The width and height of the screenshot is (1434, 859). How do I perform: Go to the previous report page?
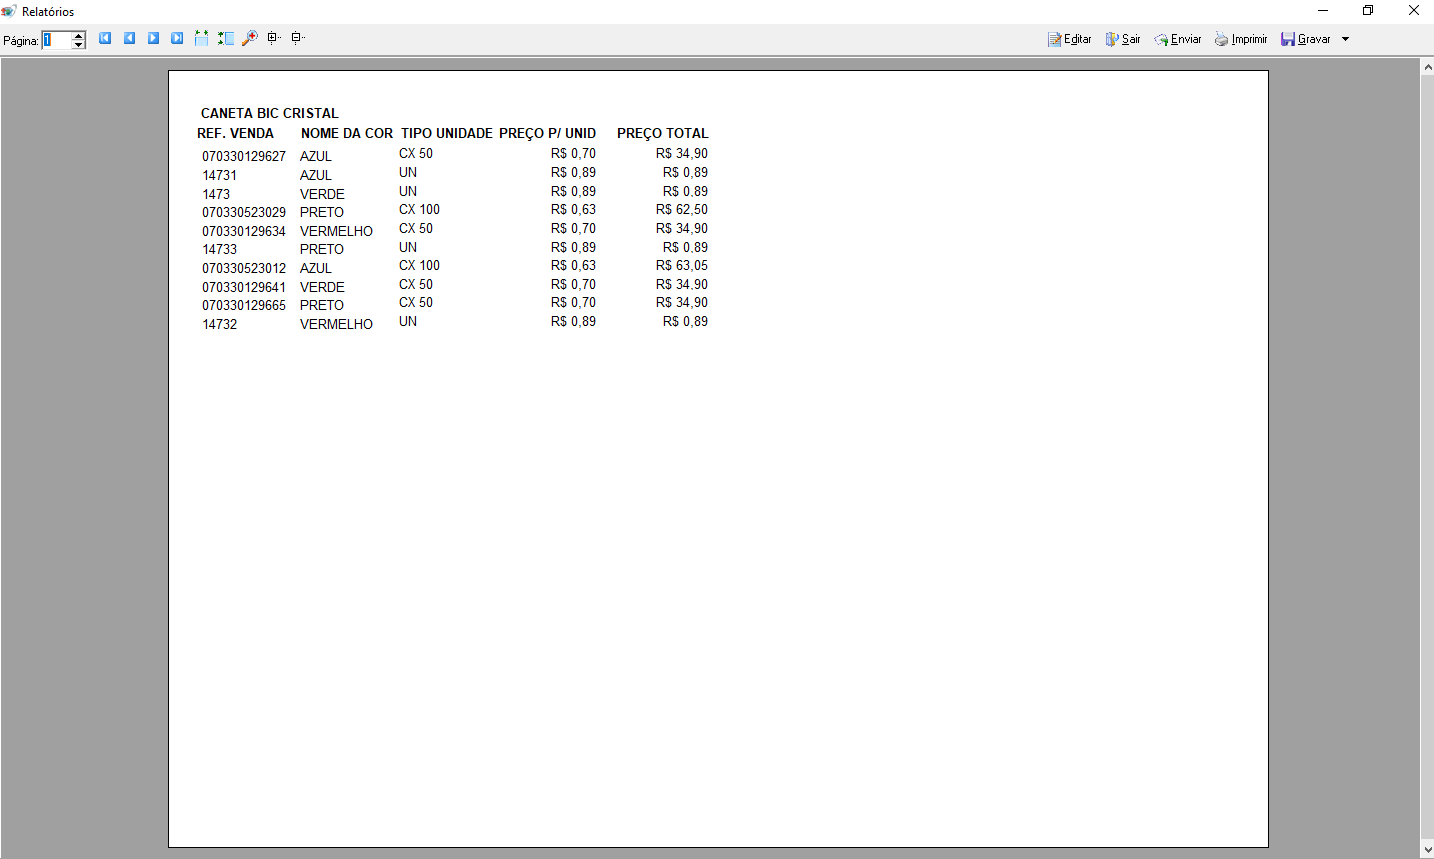(129, 38)
